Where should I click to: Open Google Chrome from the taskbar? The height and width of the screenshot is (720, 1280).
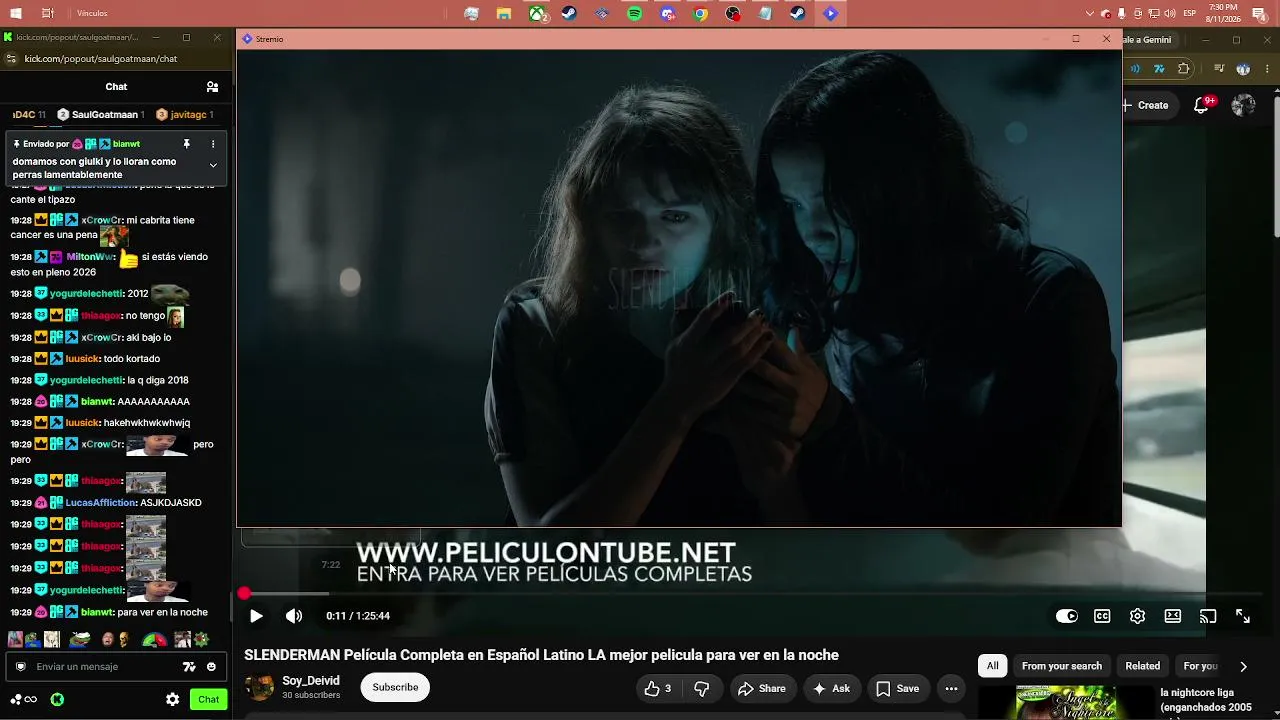point(701,14)
